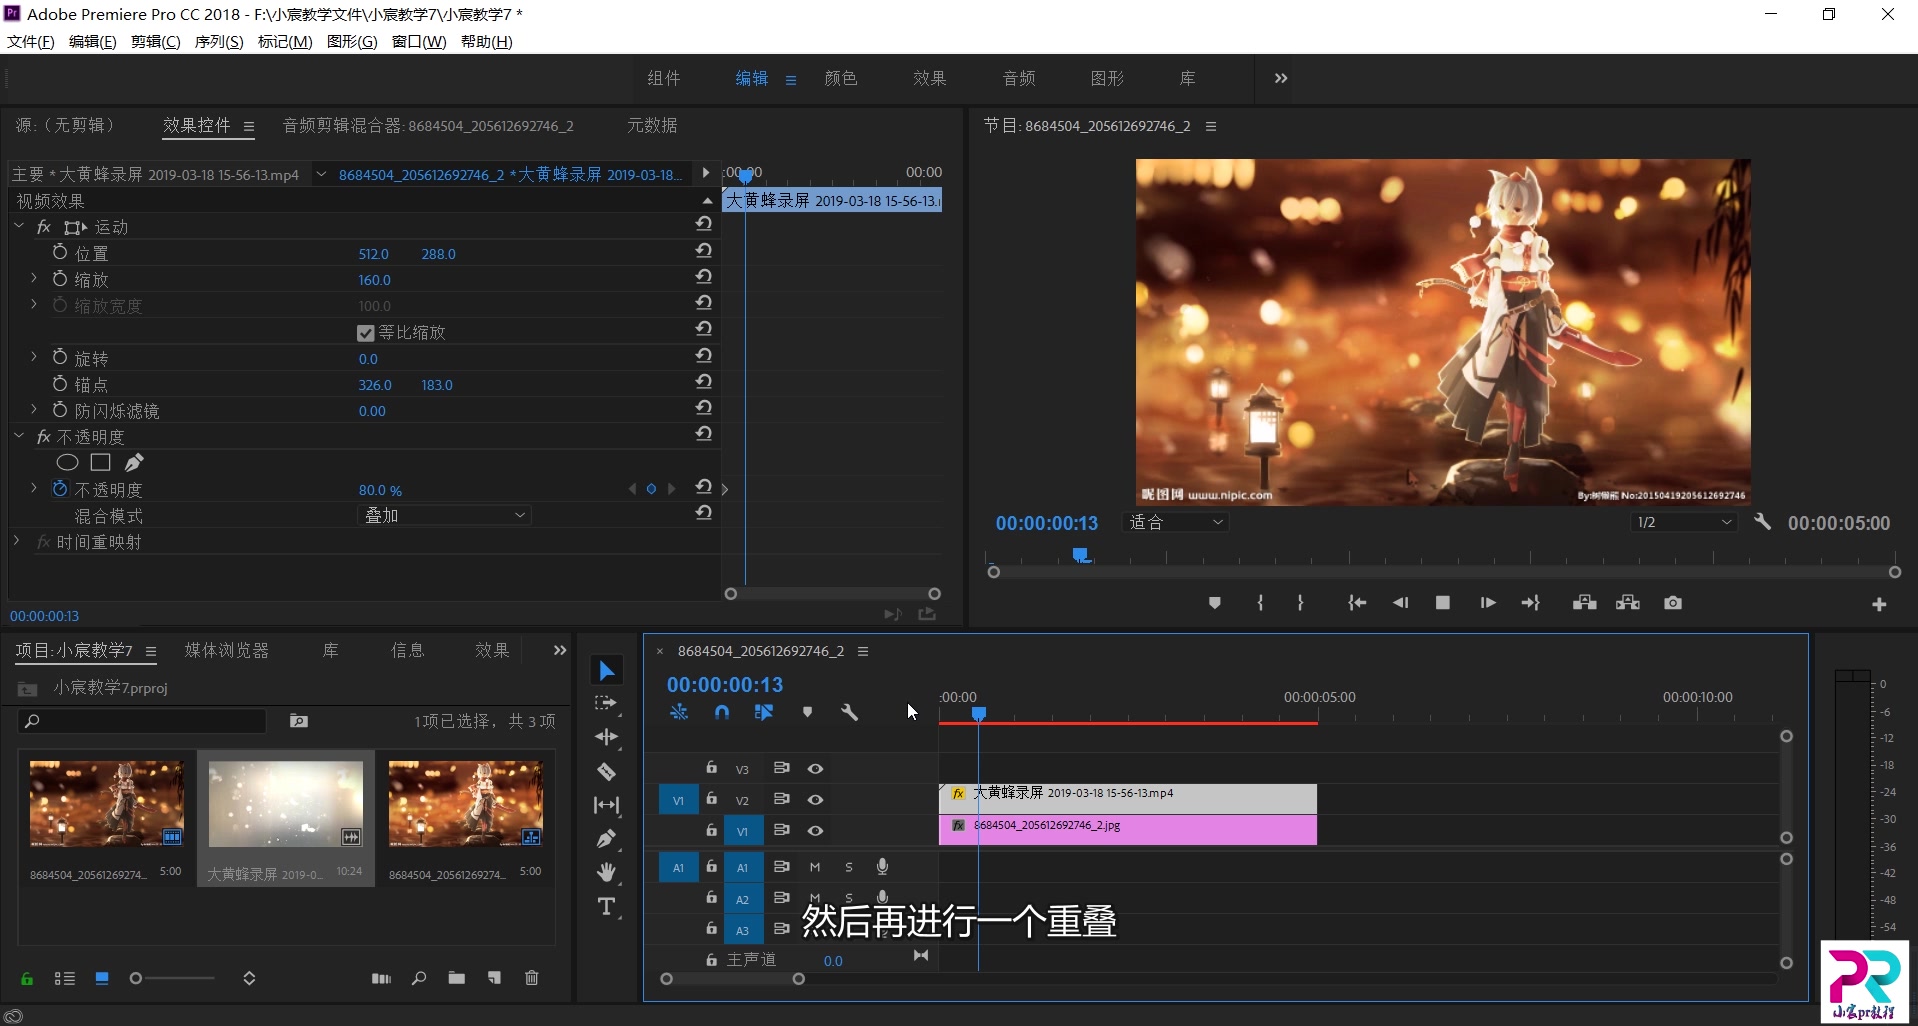Open button editor plus icon

coord(1879,604)
